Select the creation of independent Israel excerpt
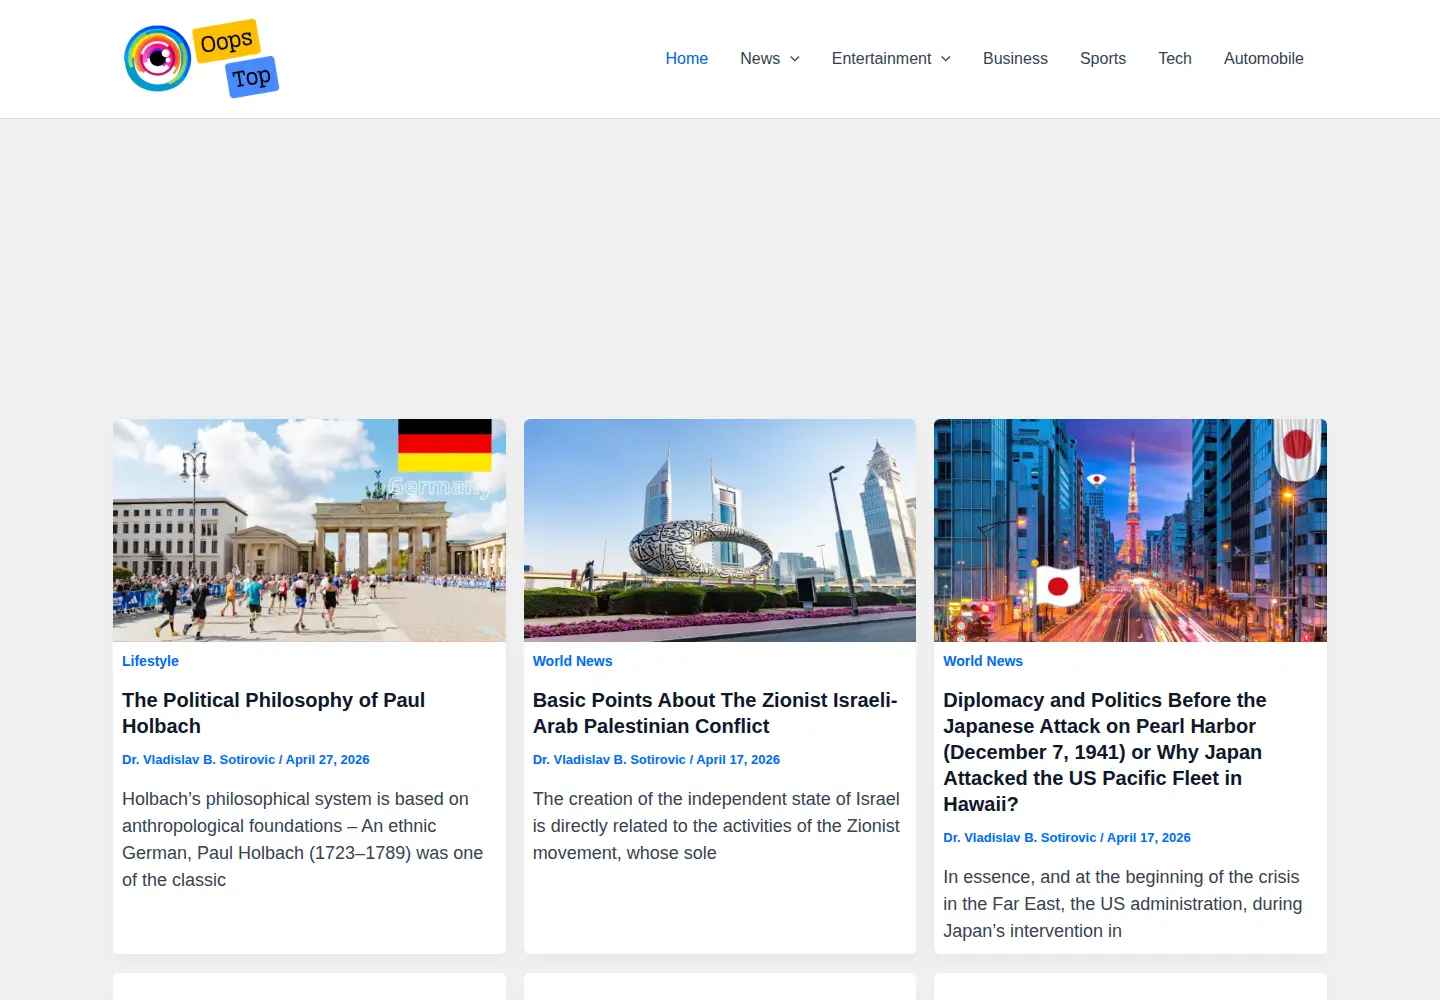 point(716,826)
